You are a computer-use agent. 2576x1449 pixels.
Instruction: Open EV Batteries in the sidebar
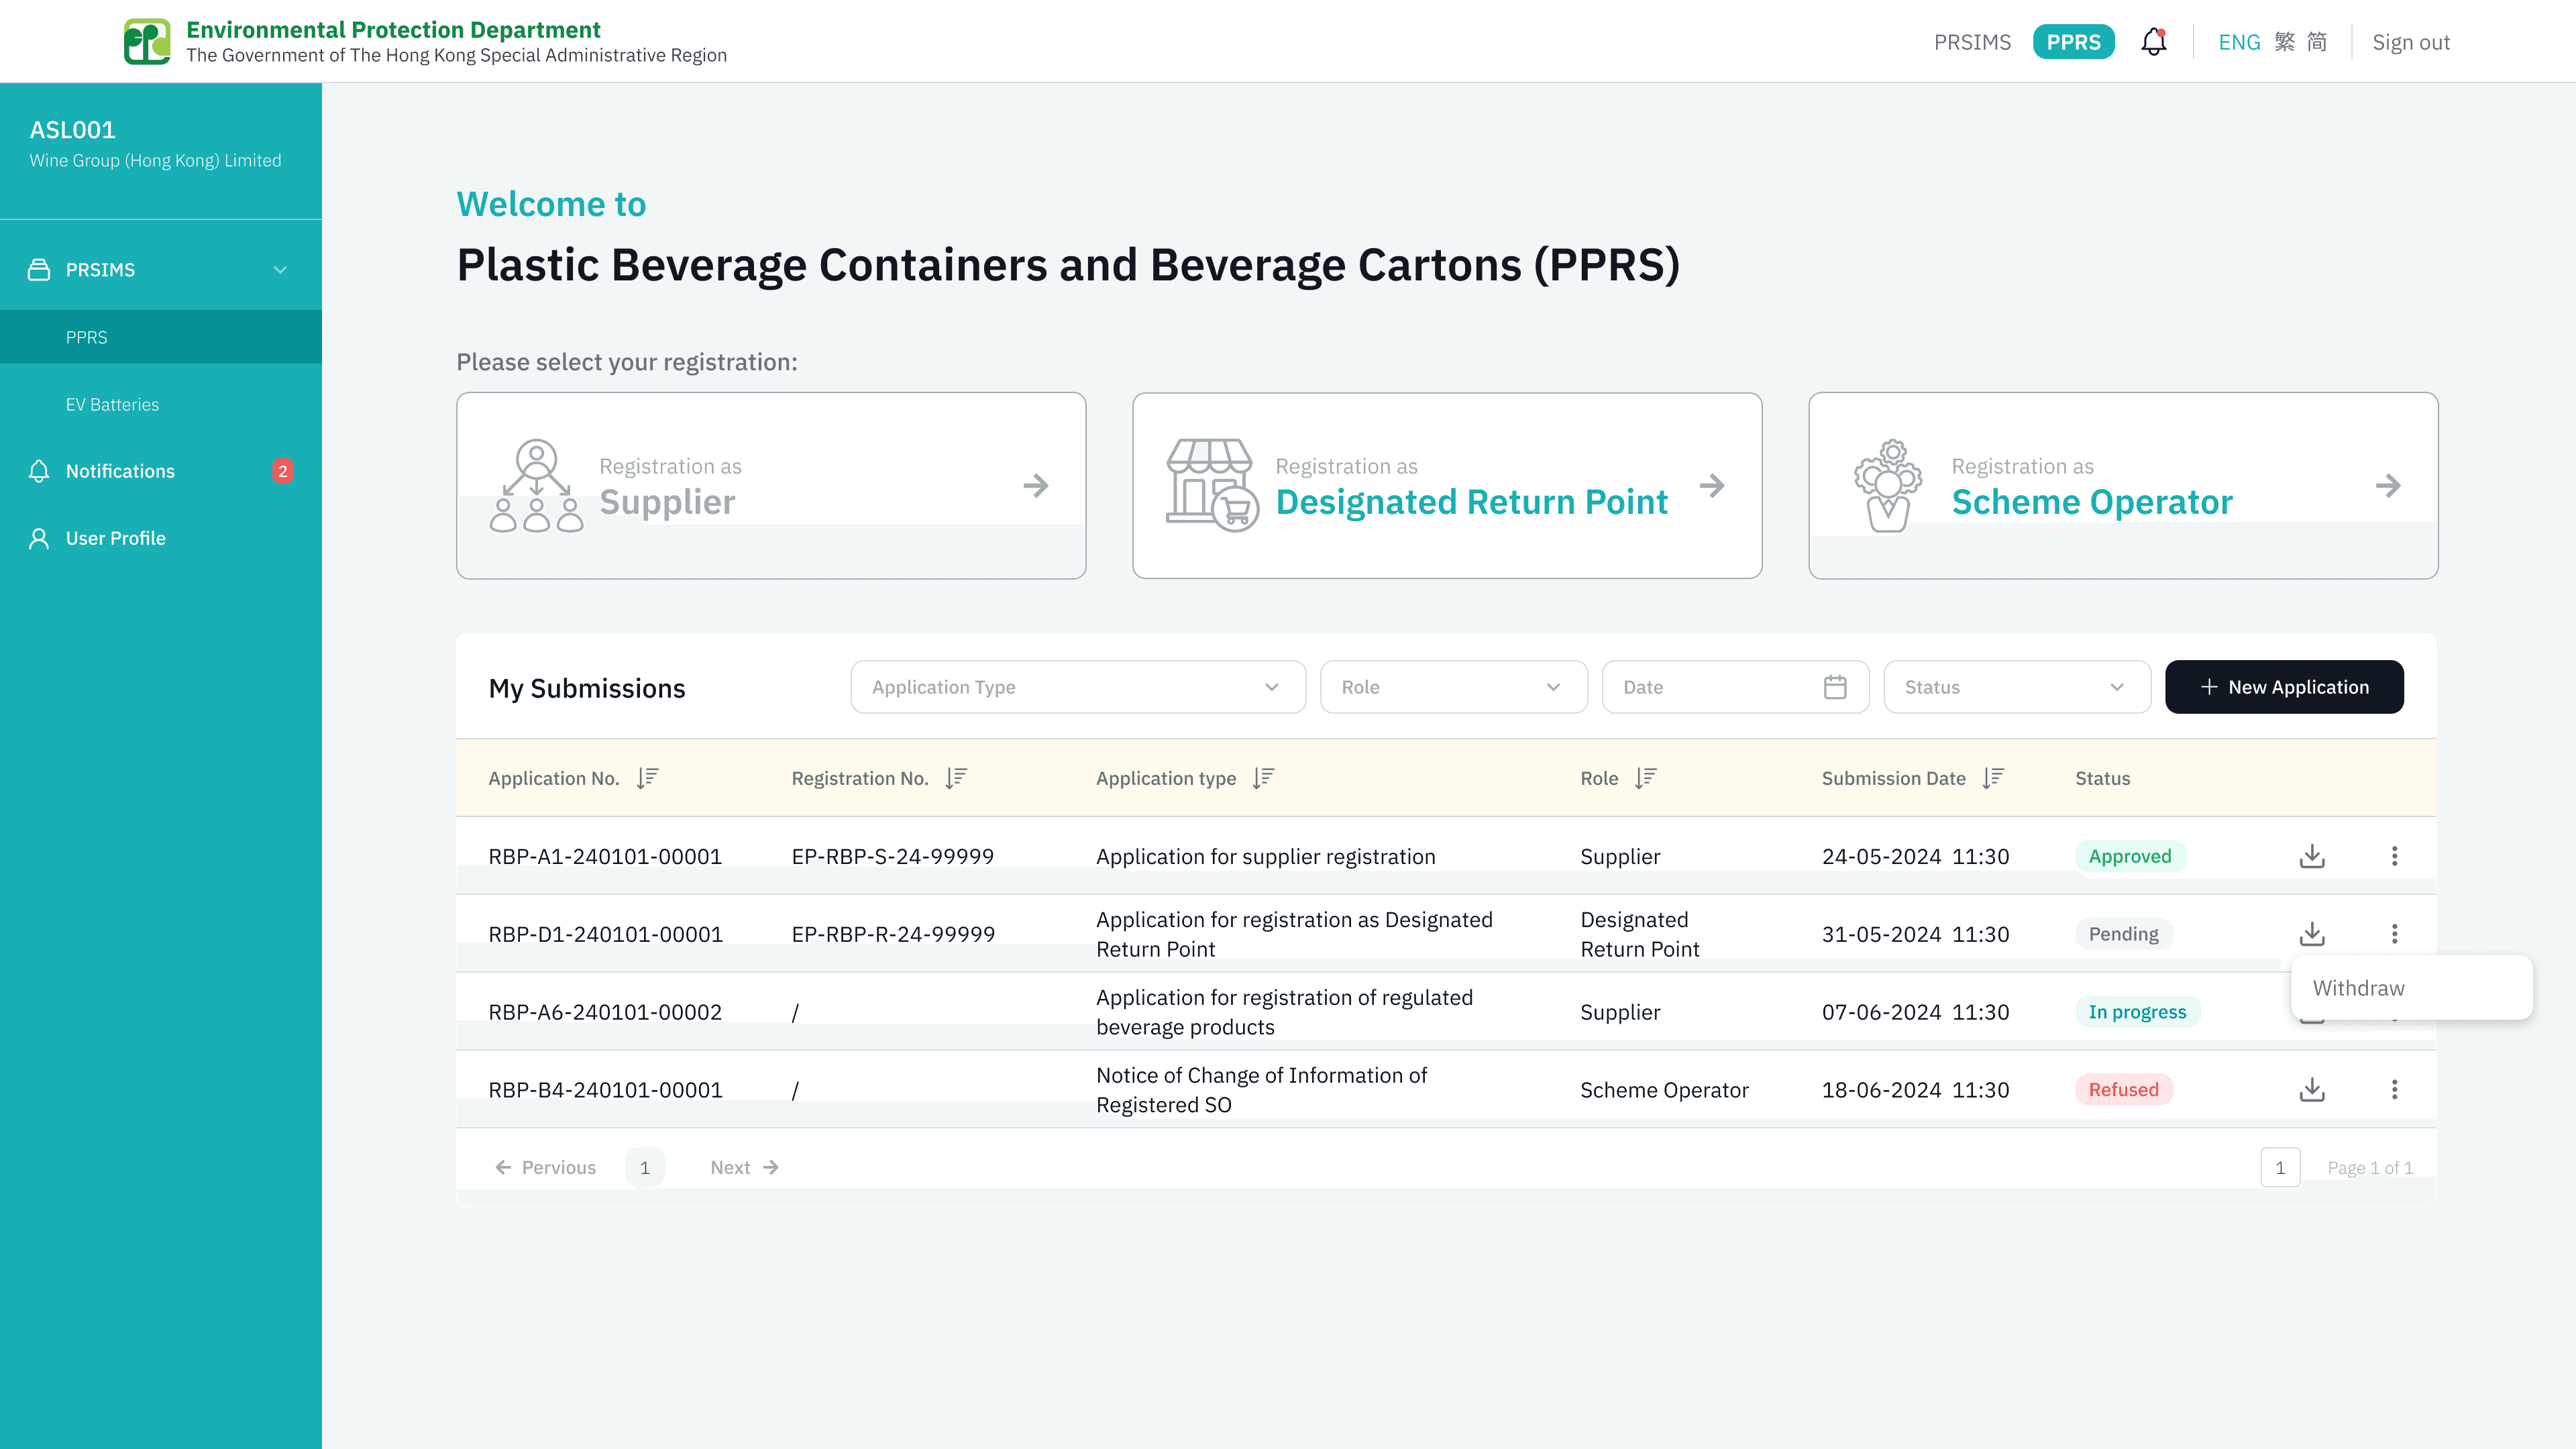112,404
